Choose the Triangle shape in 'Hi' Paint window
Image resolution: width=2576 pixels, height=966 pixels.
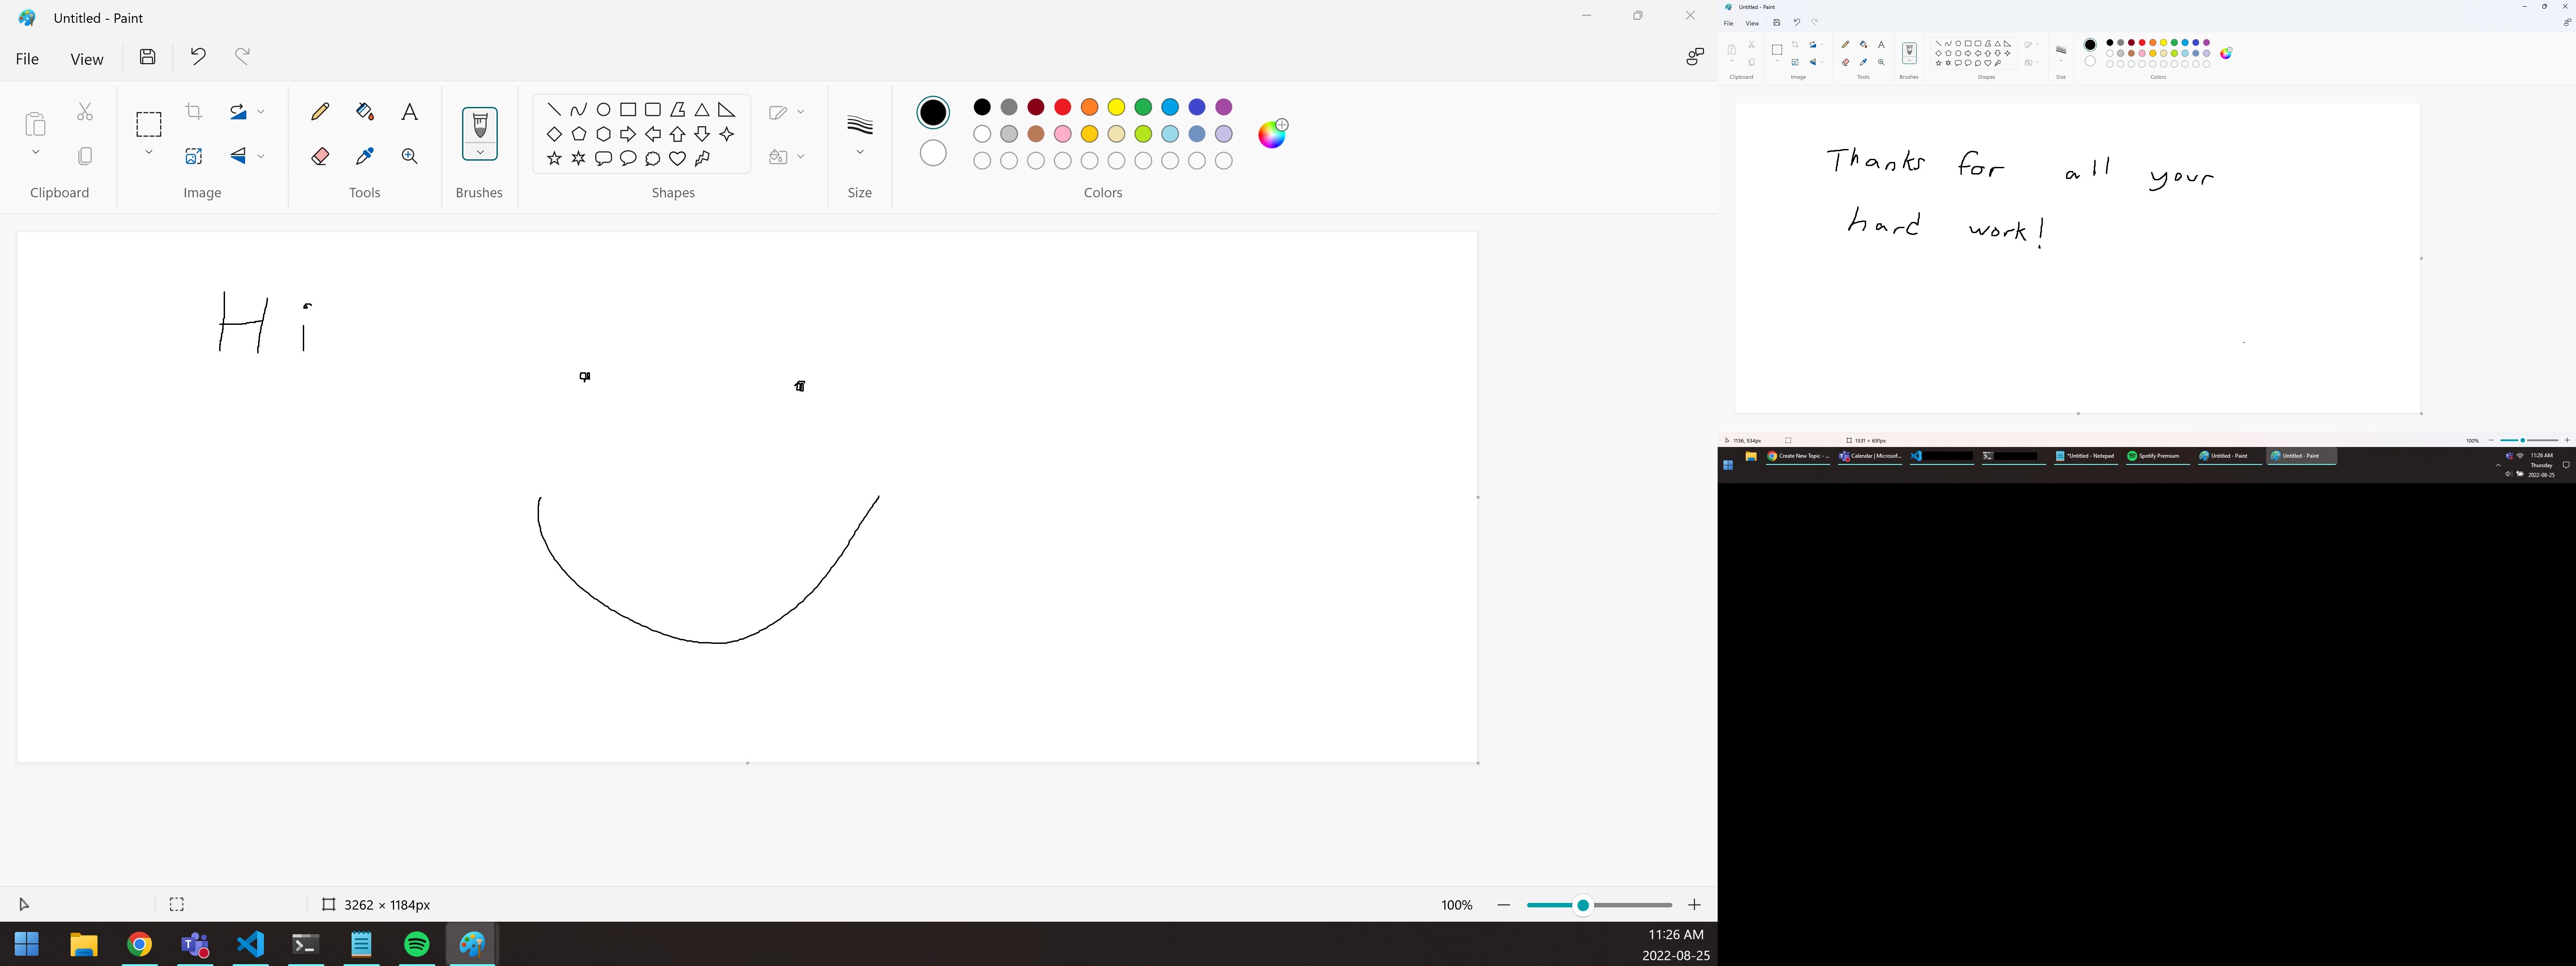tap(702, 110)
